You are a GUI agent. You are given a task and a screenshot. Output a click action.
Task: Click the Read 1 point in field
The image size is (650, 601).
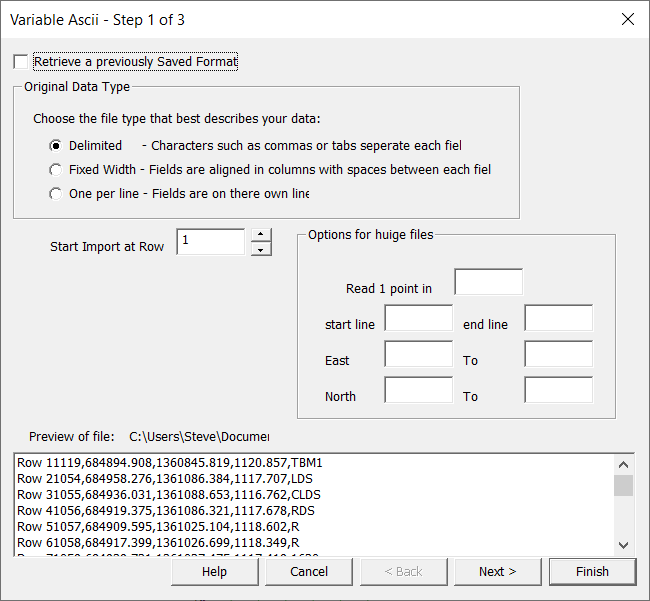488,282
